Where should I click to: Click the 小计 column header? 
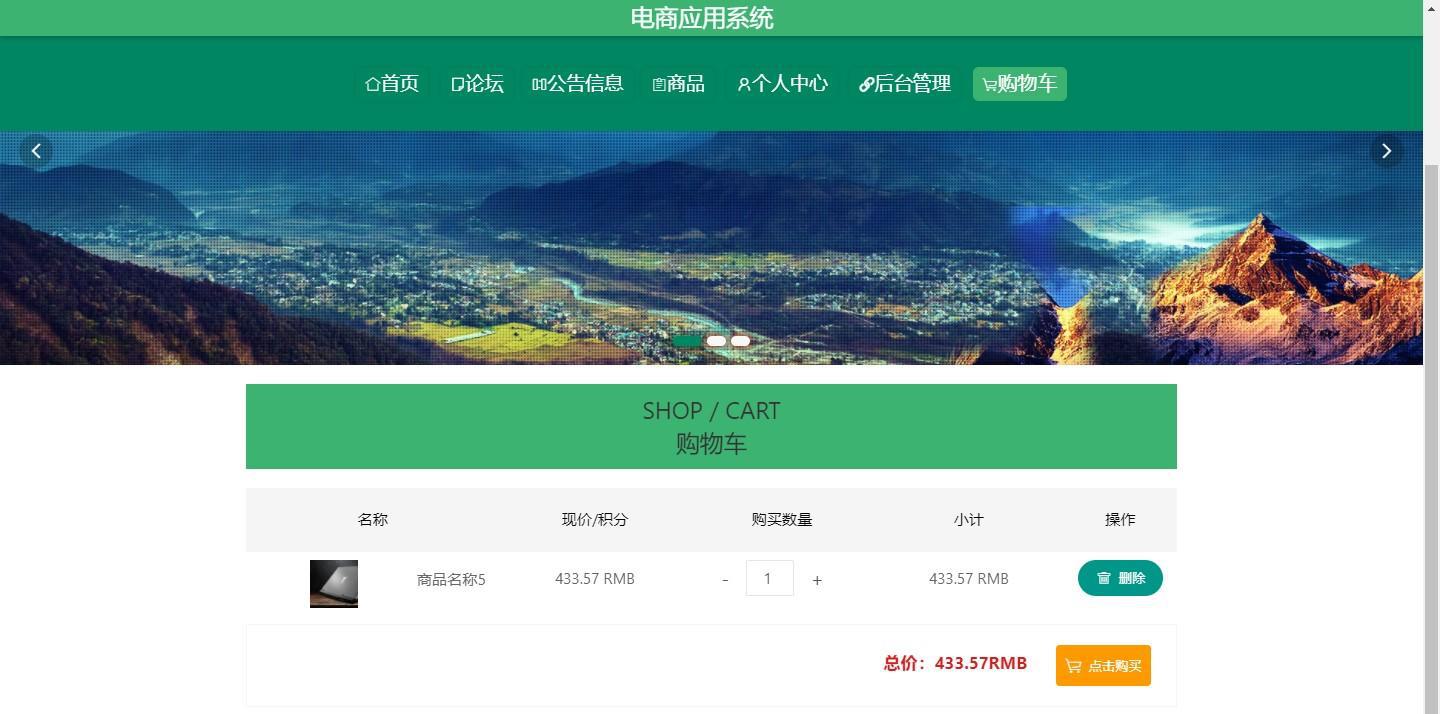tap(969, 520)
